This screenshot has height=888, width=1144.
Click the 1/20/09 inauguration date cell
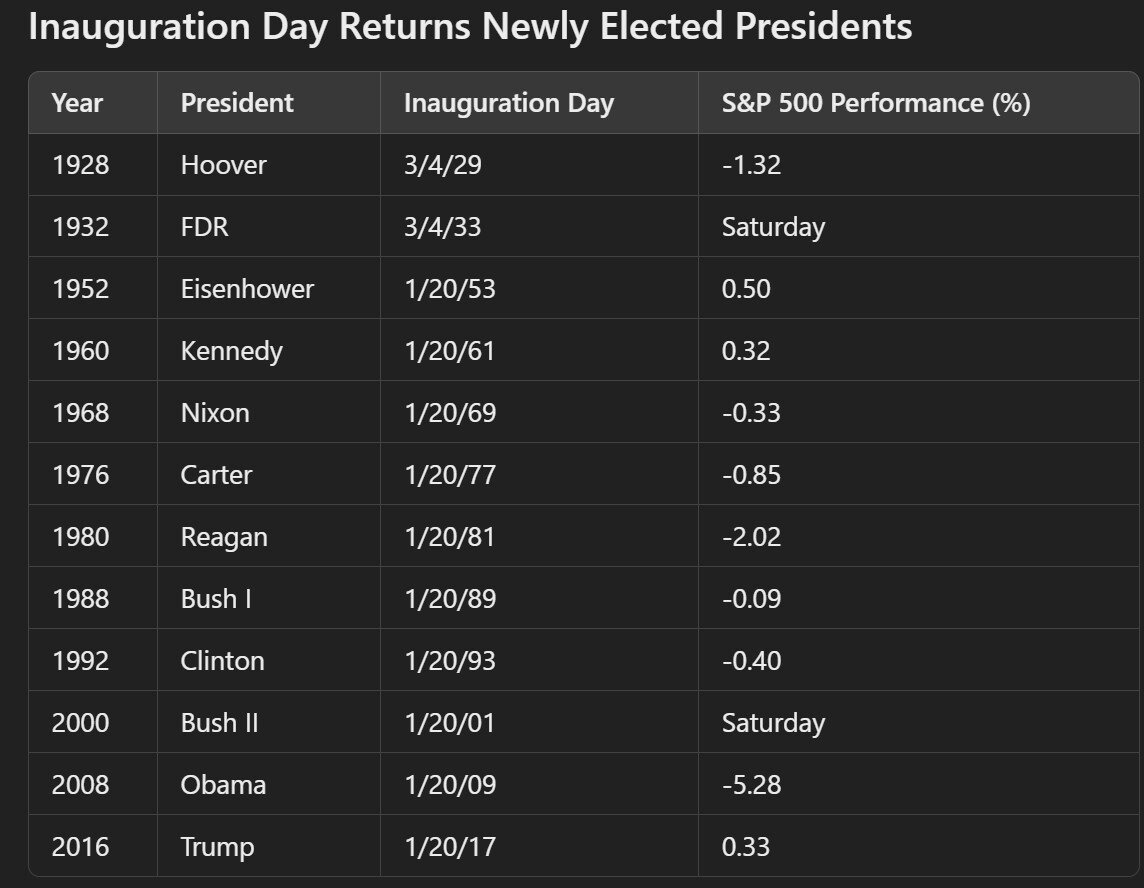tap(449, 785)
